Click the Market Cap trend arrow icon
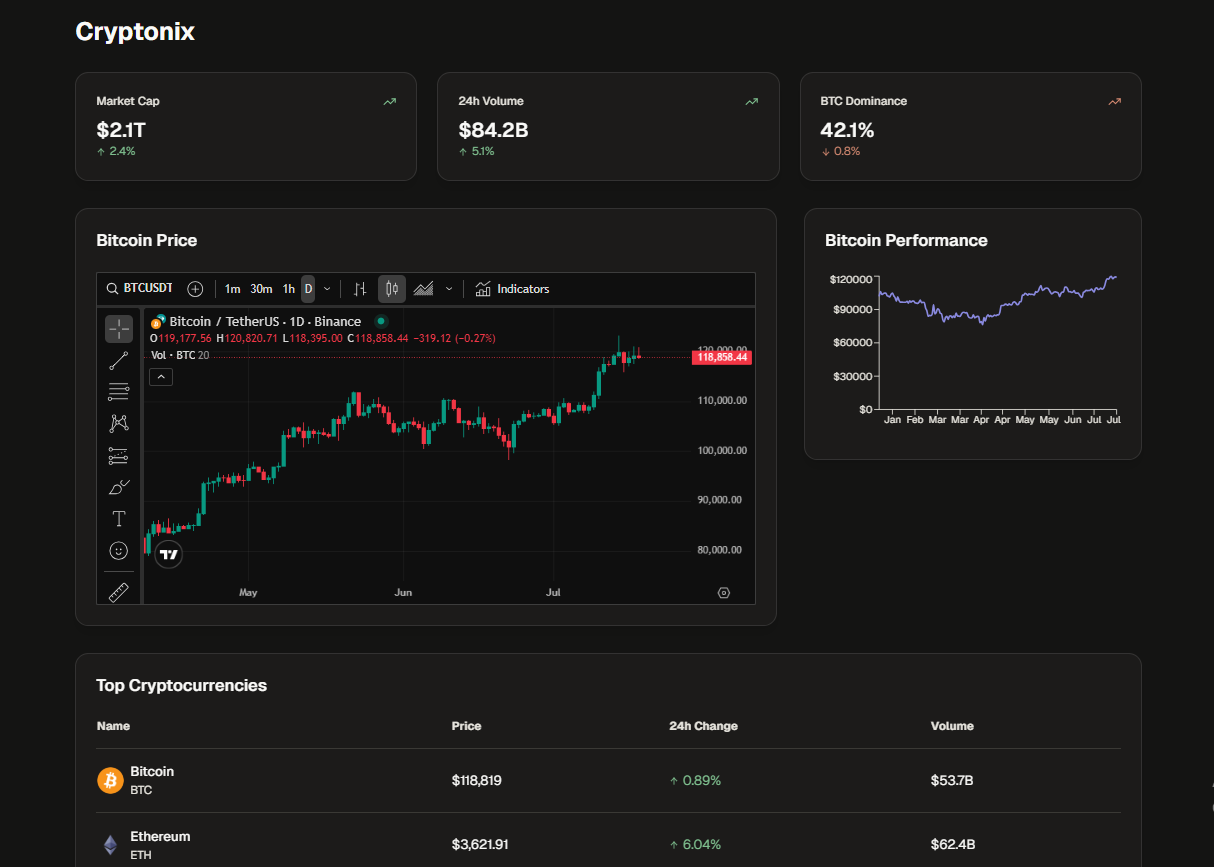 (x=389, y=102)
